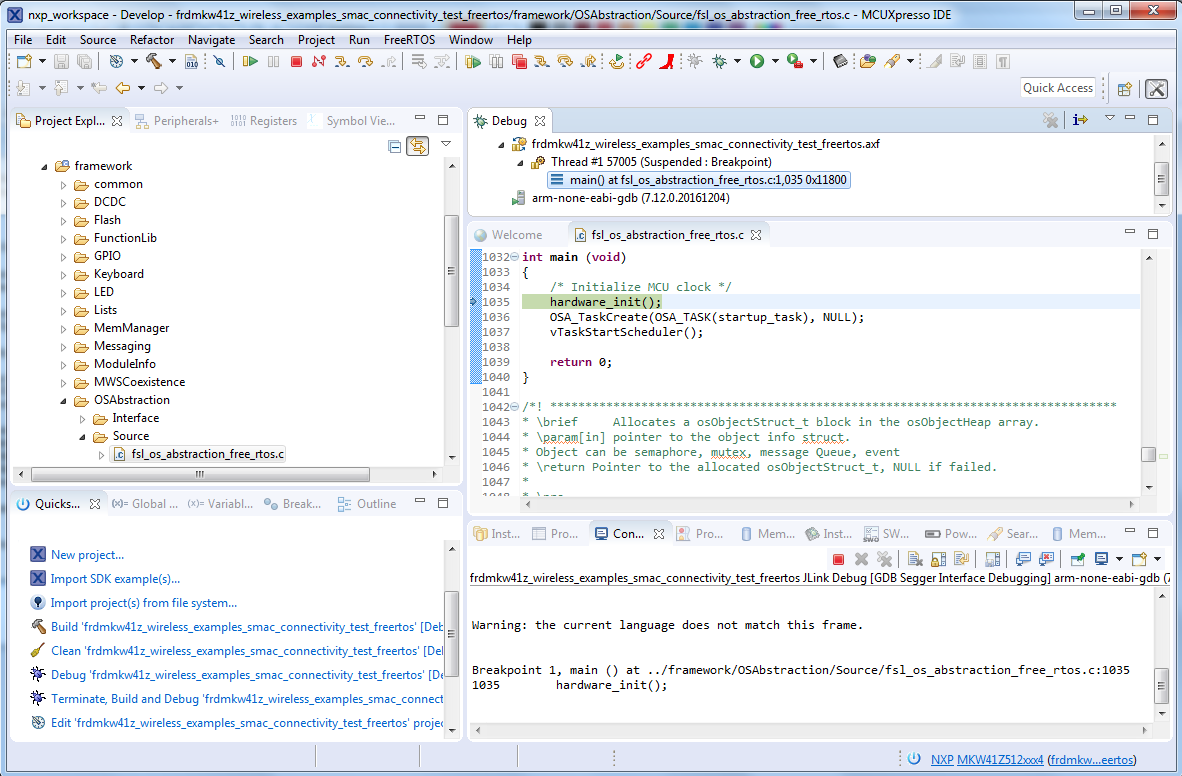Click the Quick Access search field

click(1058, 88)
